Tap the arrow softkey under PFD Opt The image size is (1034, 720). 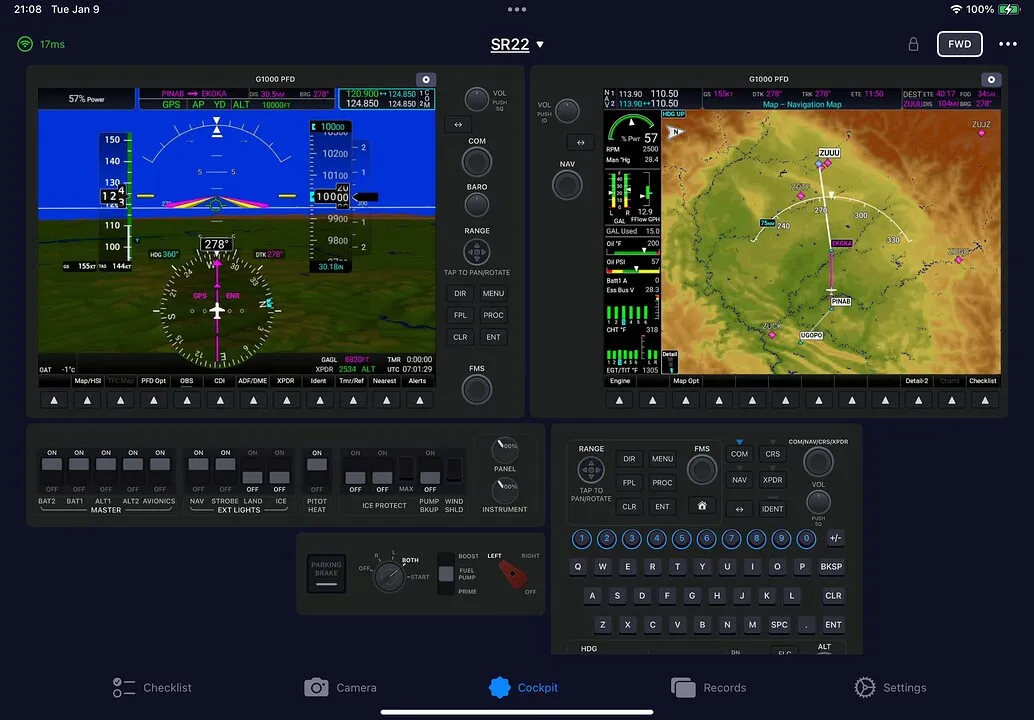point(154,400)
